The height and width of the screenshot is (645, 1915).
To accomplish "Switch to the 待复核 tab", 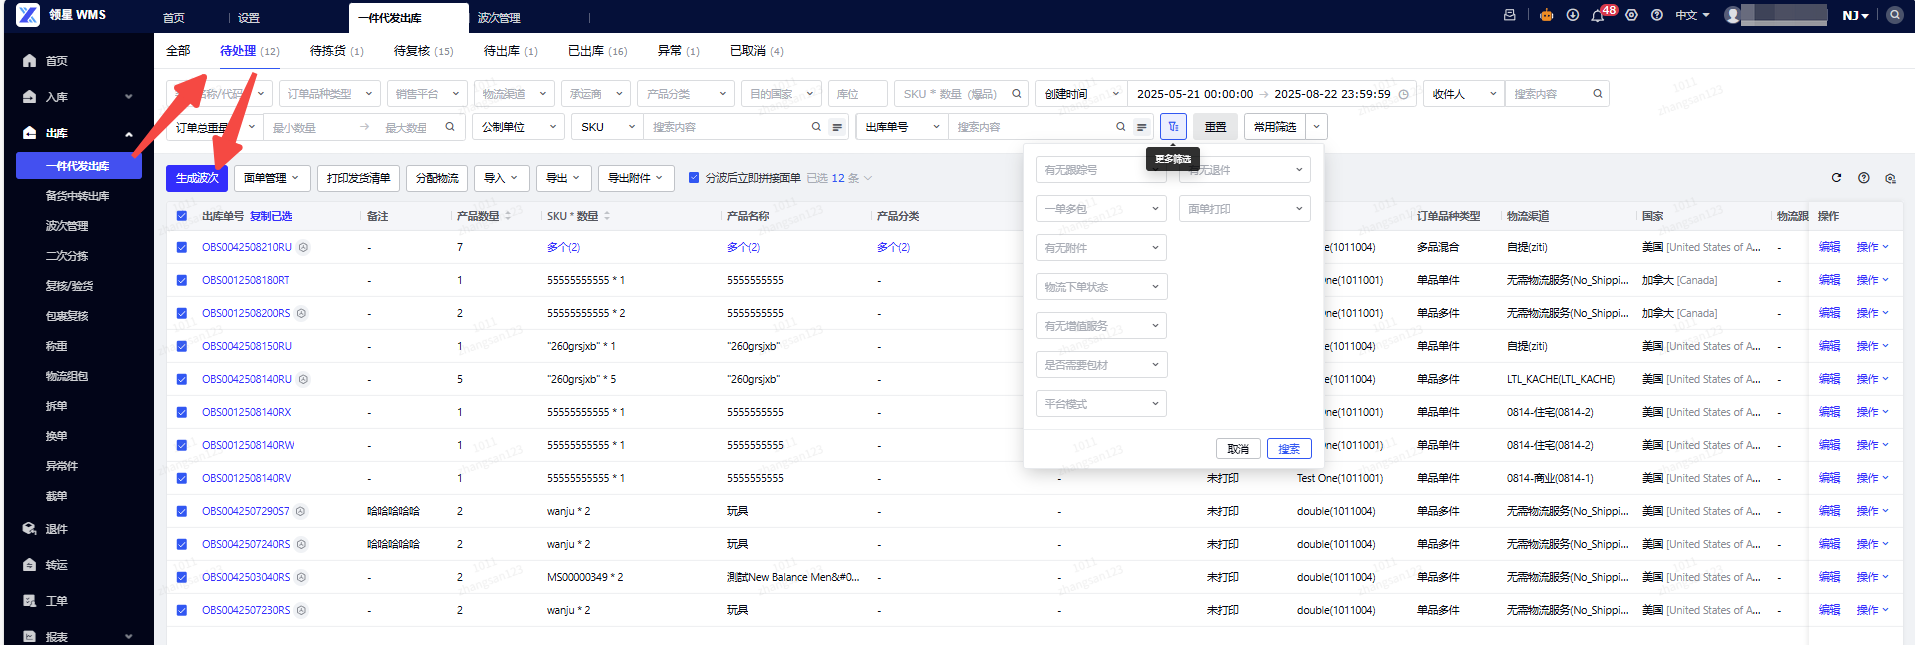I will click(x=422, y=51).
